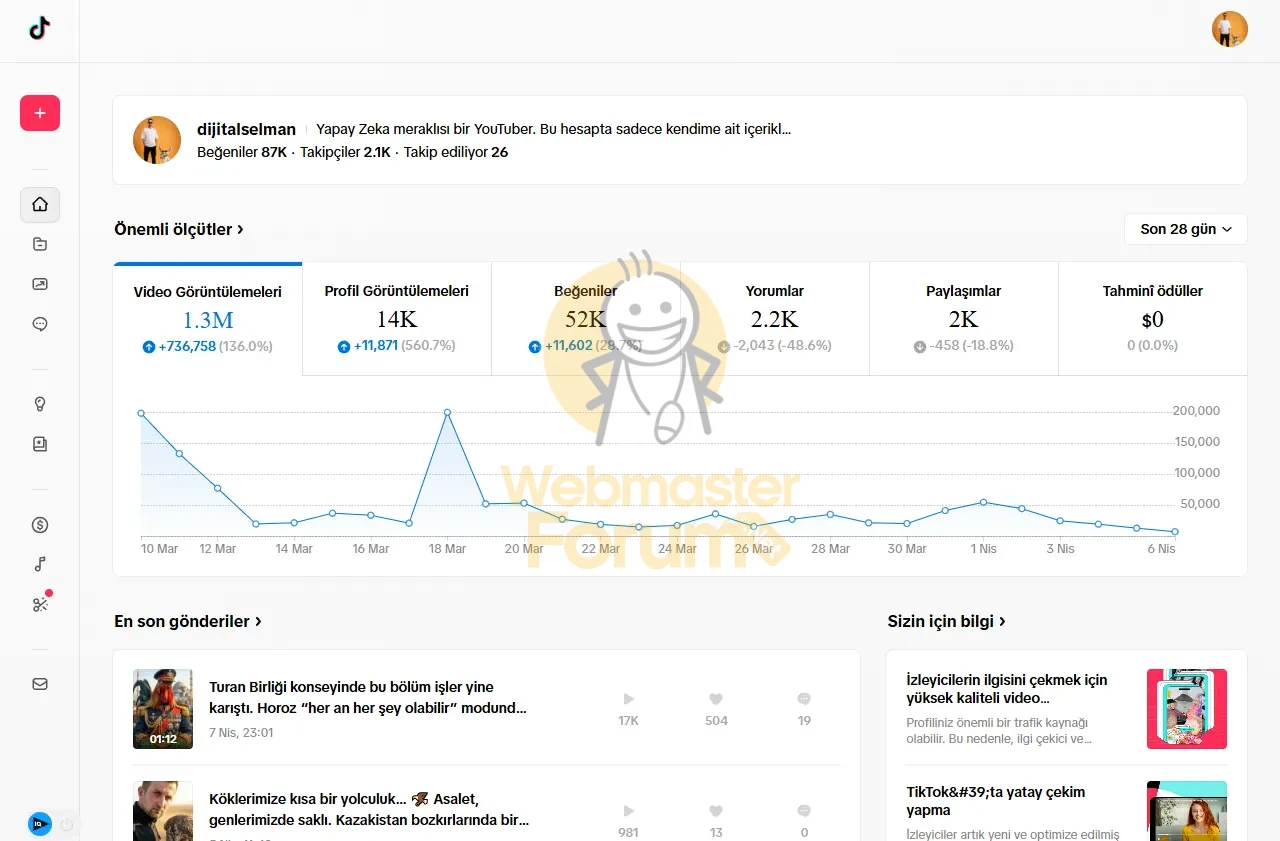Expand the 'Önemli ölçütler' section

[179, 229]
